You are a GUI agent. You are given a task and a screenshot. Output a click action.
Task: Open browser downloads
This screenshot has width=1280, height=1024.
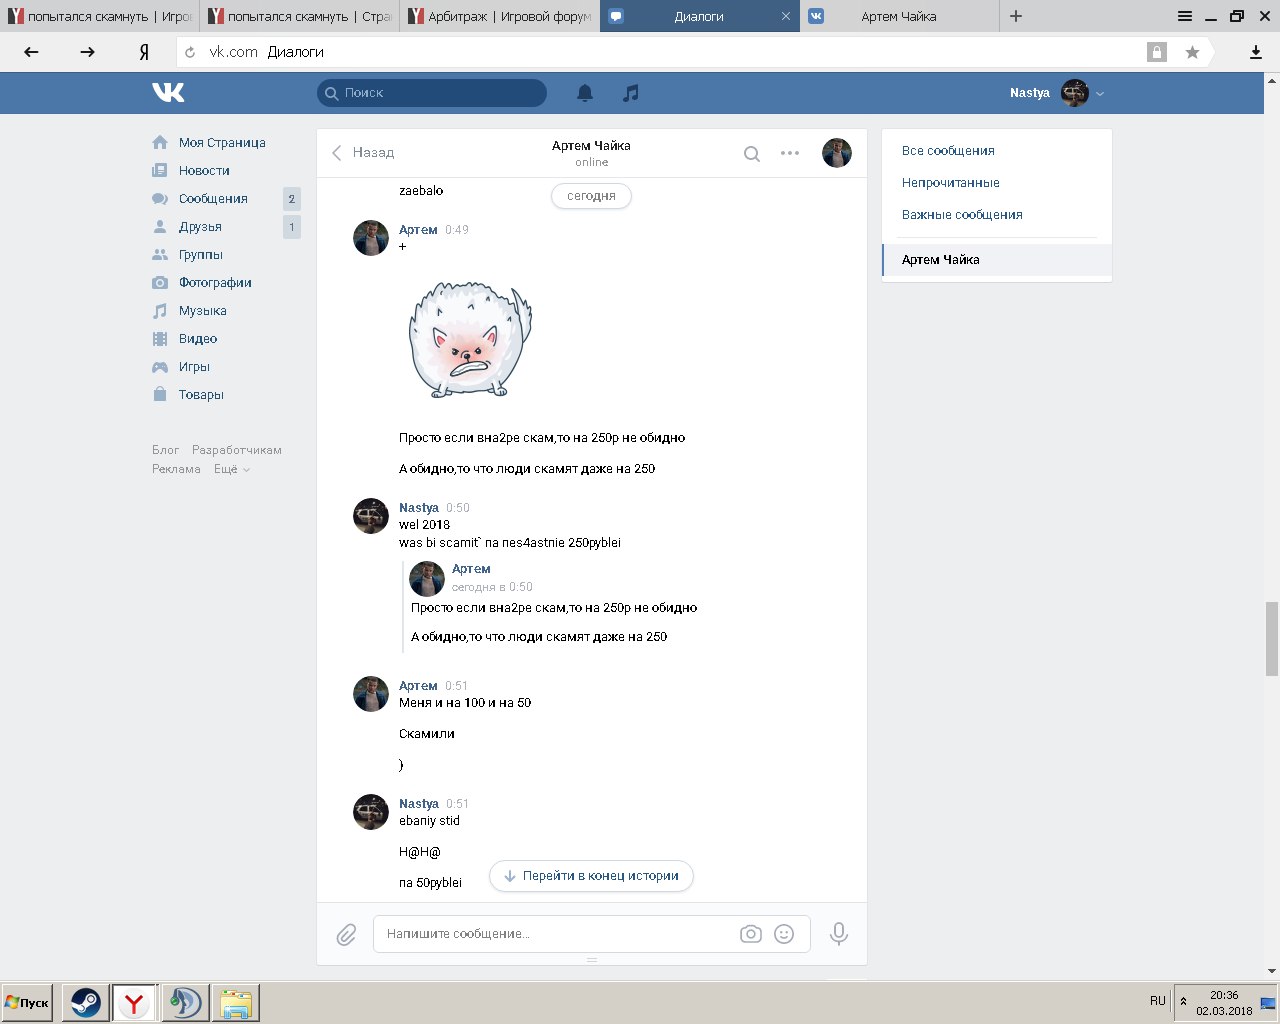tap(1256, 52)
